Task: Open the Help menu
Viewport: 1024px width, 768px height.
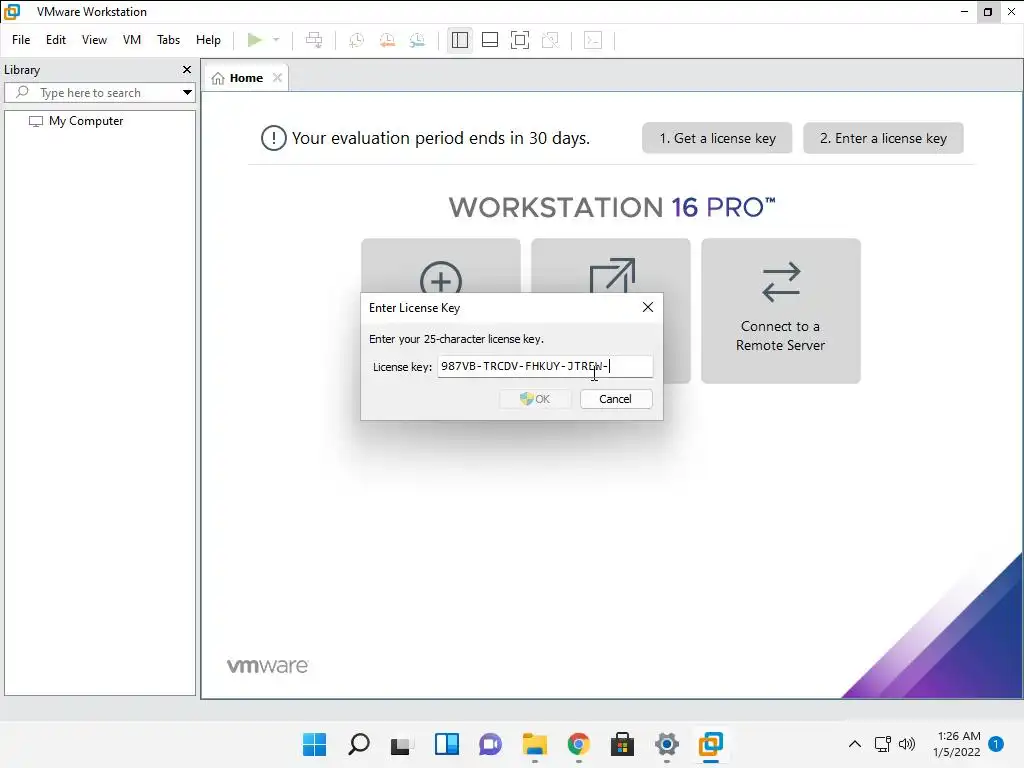Action: pos(208,40)
